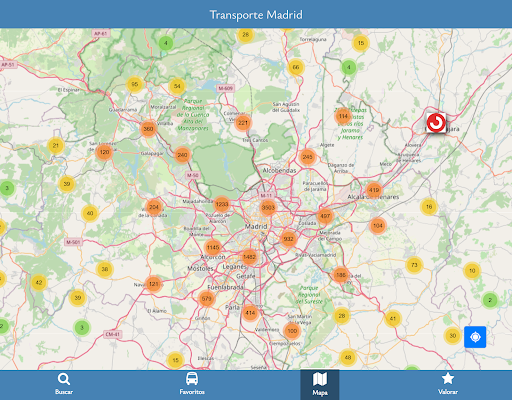Open the Valorar star tab

(448, 384)
